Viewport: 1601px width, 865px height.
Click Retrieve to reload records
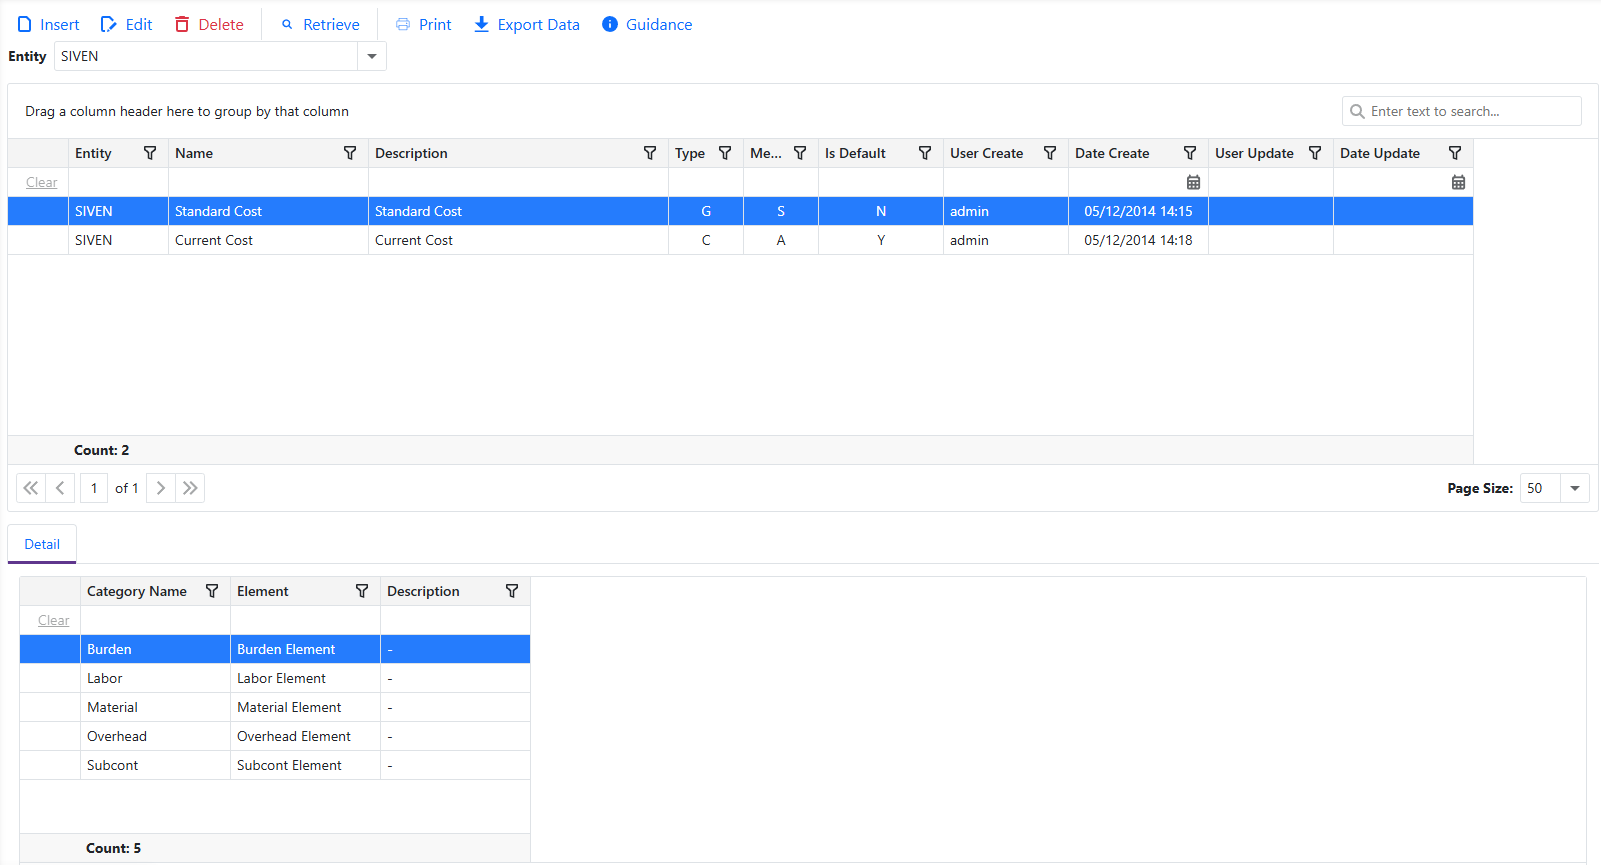[320, 24]
